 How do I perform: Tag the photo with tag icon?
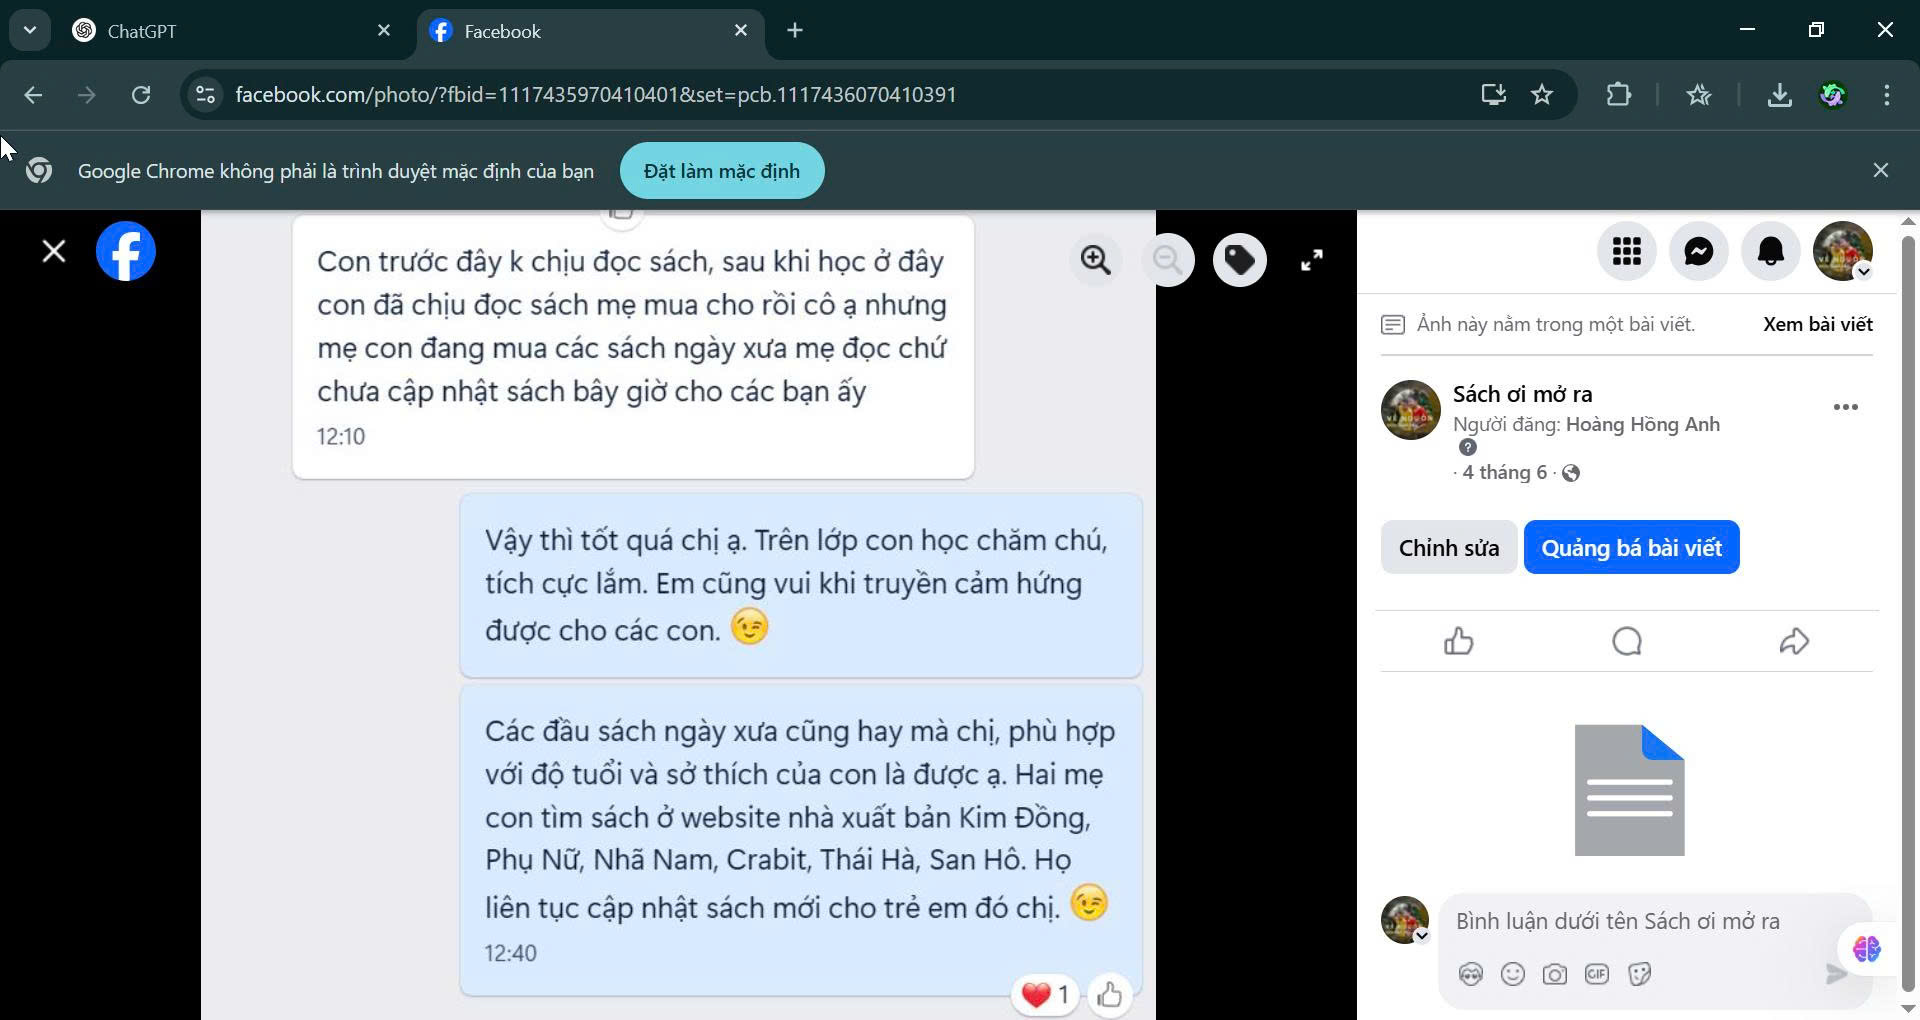pyautogui.click(x=1240, y=260)
